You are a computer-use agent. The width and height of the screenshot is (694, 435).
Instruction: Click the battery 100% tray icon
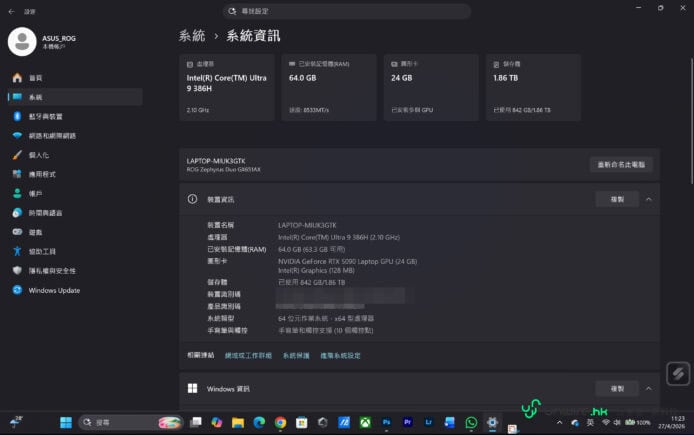coord(637,423)
